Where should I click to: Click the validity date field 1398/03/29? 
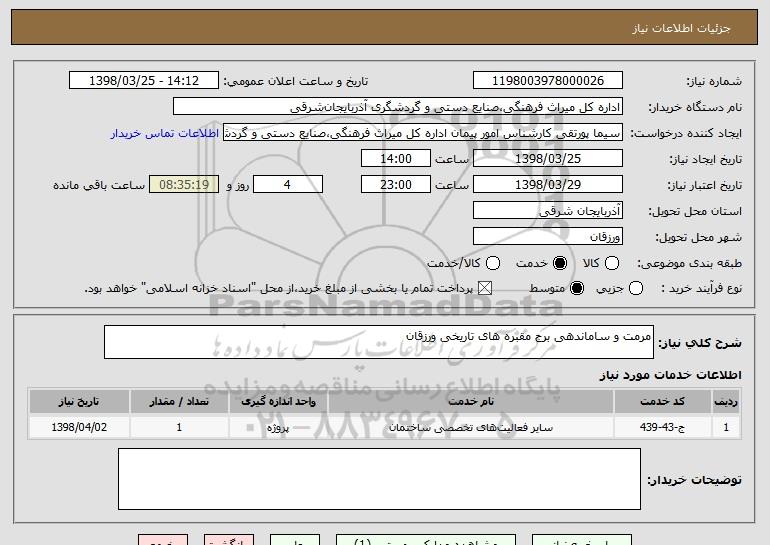[x=548, y=185]
